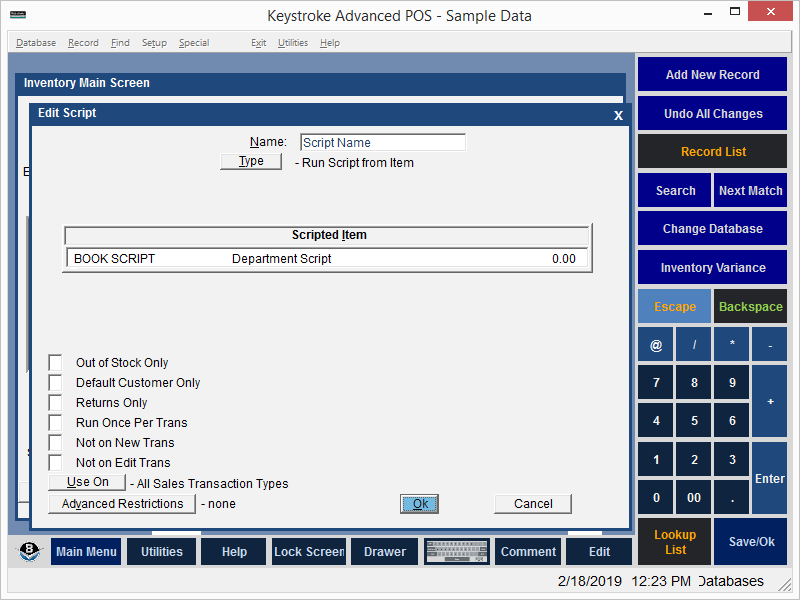800x600 pixels.
Task: Tap the 00 keypad button
Action: (x=694, y=497)
